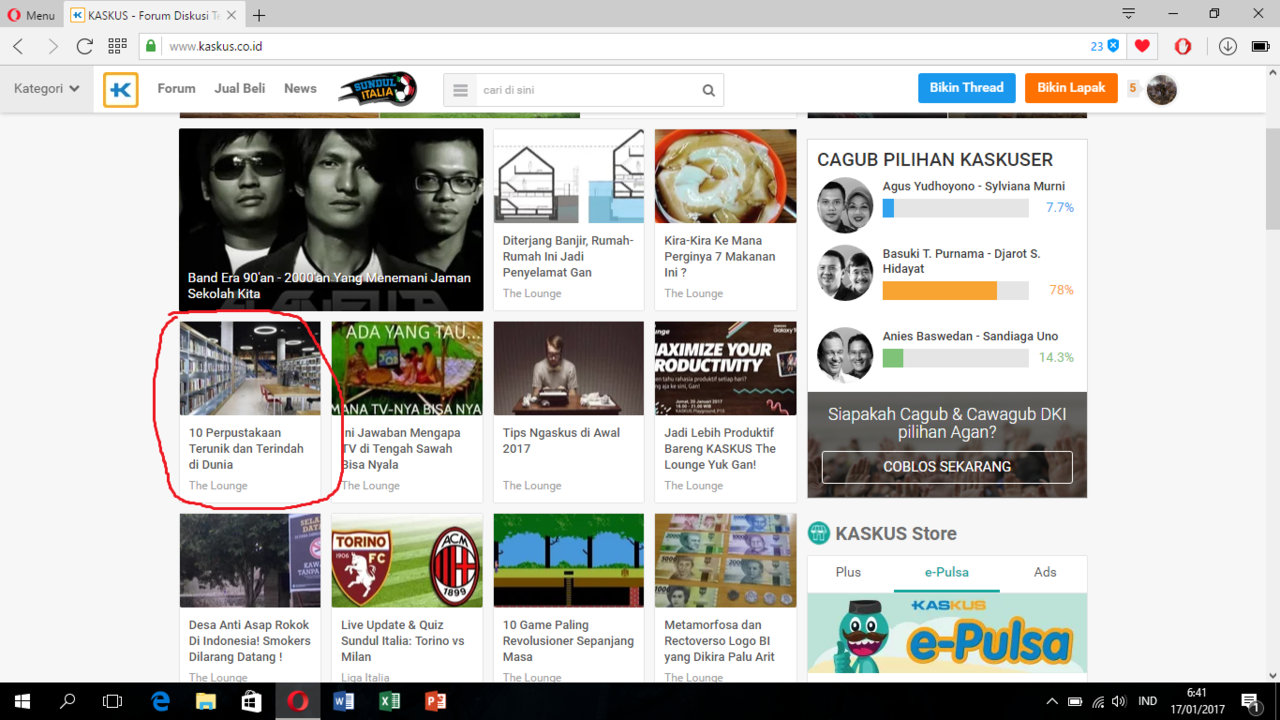1280x720 pixels.
Task: Open 'Jadi Lebih Produktif Bareng KASKUS' article
Action: (x=720, y=448)
